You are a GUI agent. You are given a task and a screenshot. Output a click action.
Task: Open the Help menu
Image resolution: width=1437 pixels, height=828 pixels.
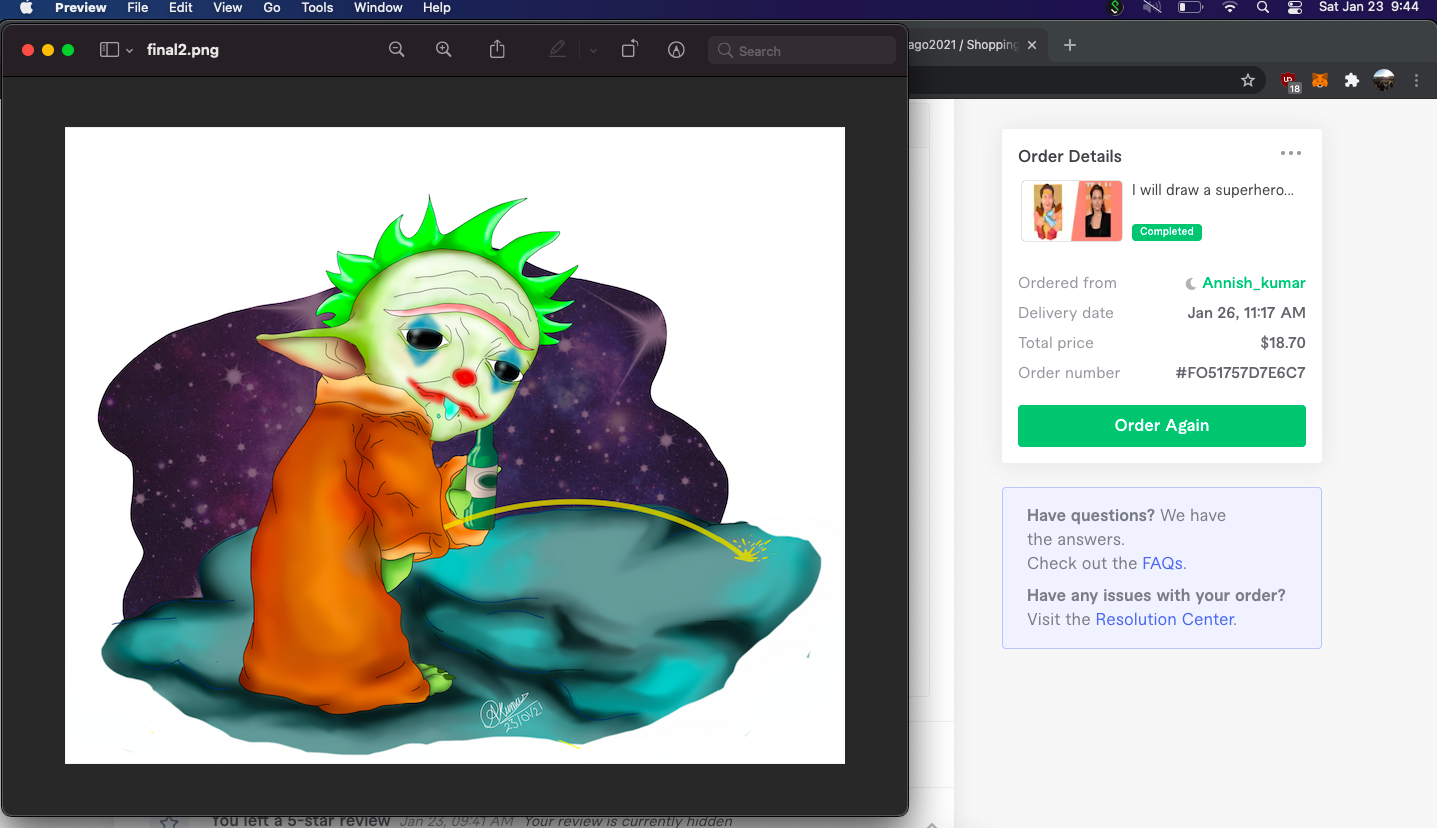click(x=437, y=7)
